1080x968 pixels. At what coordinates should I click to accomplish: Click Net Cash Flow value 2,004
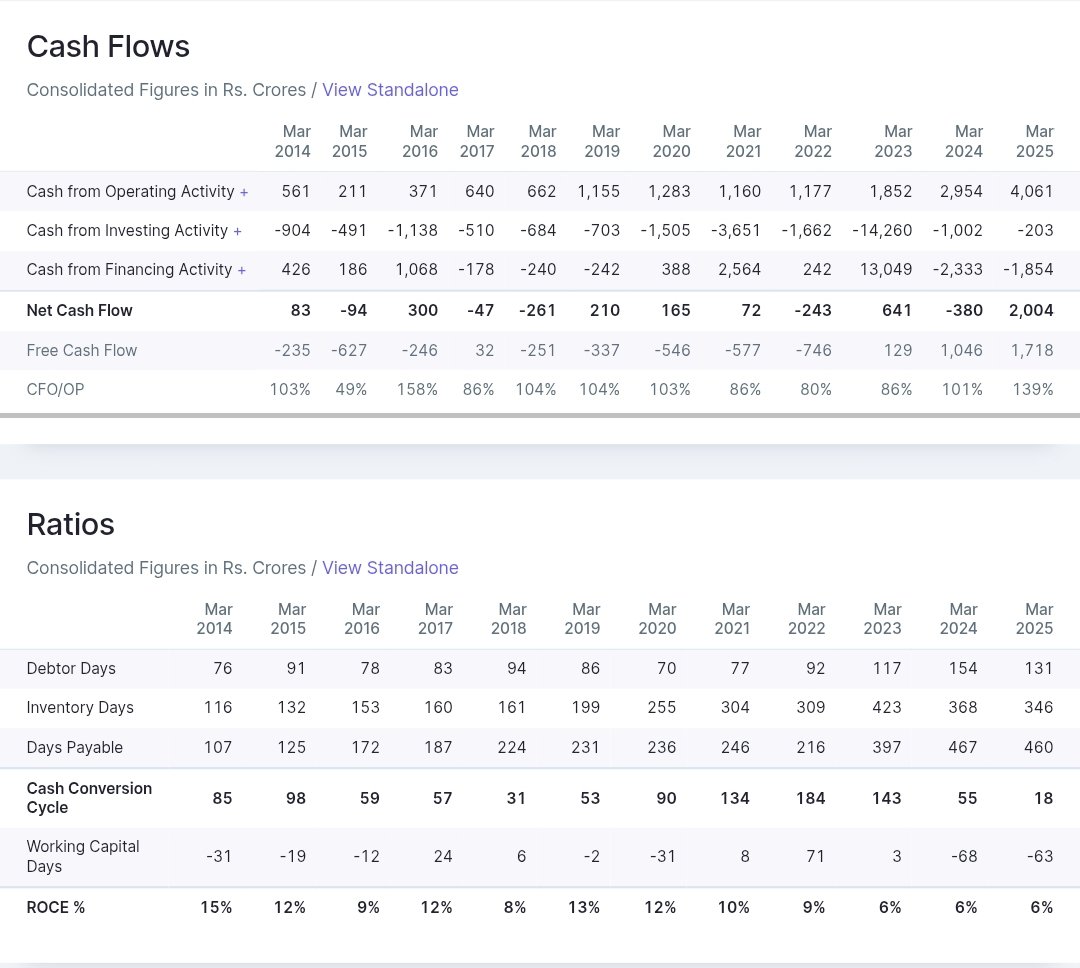pyautogui.click(x=1031, y=311)
